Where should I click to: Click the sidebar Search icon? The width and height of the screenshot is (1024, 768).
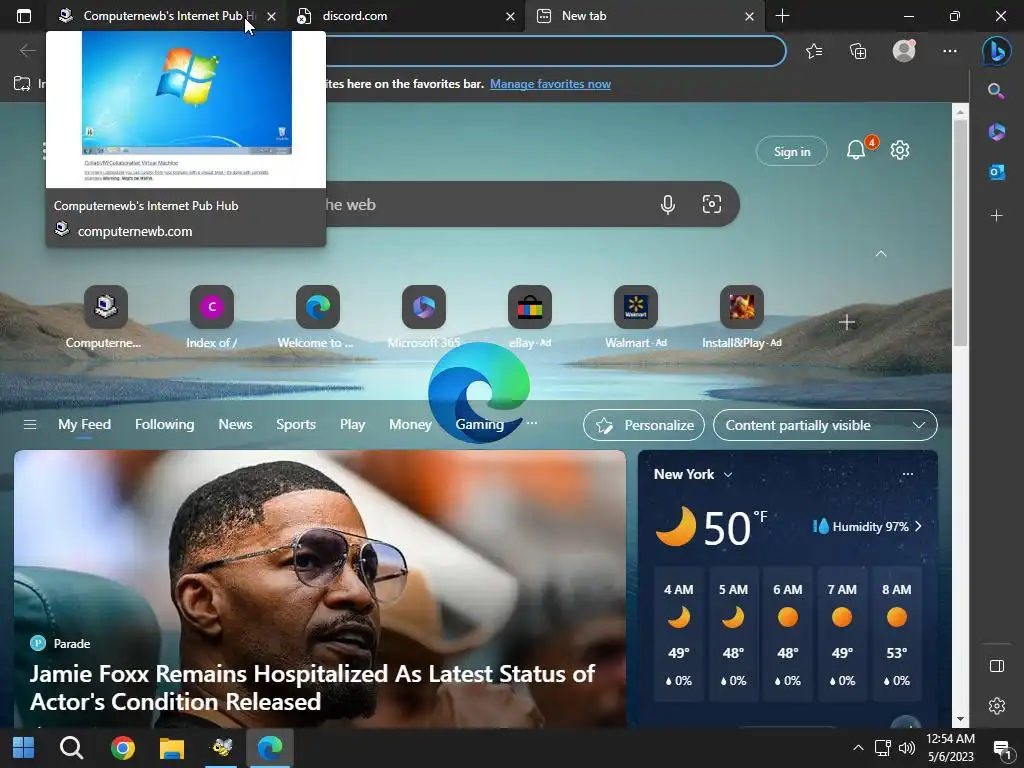coord(996,90)
